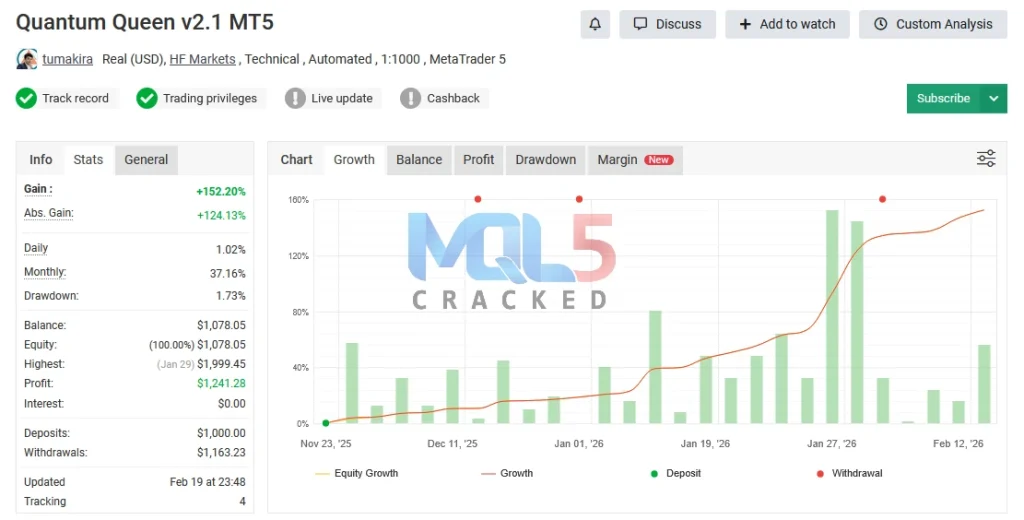This screenshot has width=1024, height=520.
Task: Select the Margin tab marked New
Action: 634,160
